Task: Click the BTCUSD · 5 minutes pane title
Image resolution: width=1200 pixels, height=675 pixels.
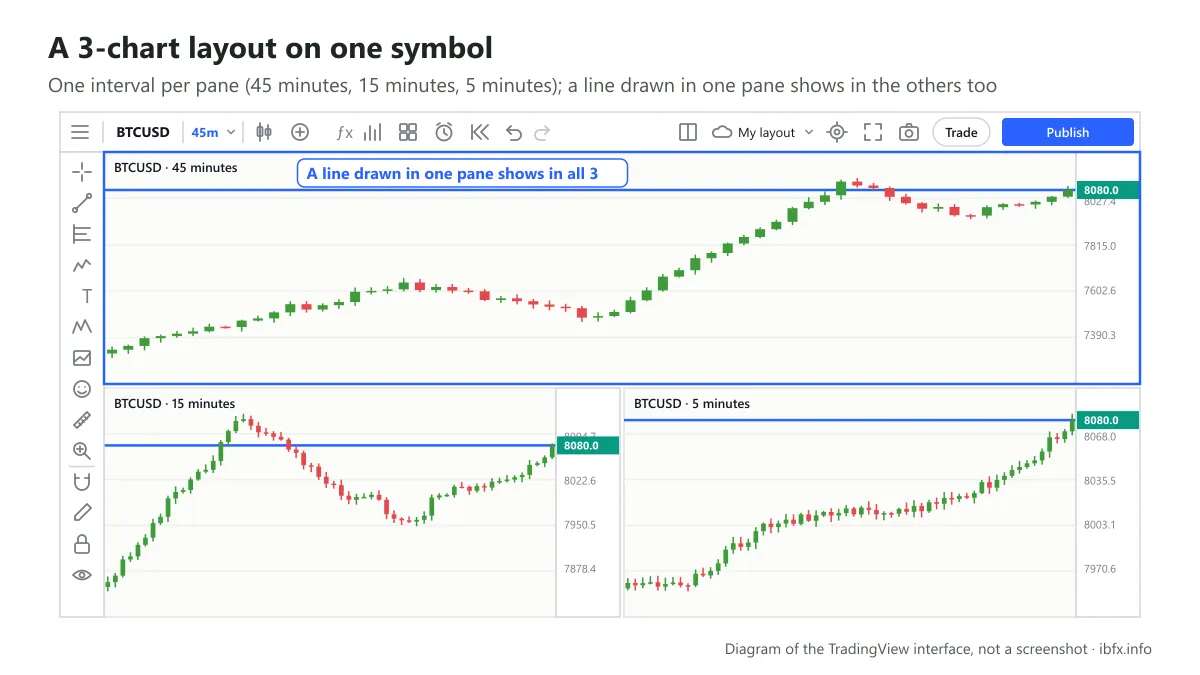Action: tap(692, 404)
